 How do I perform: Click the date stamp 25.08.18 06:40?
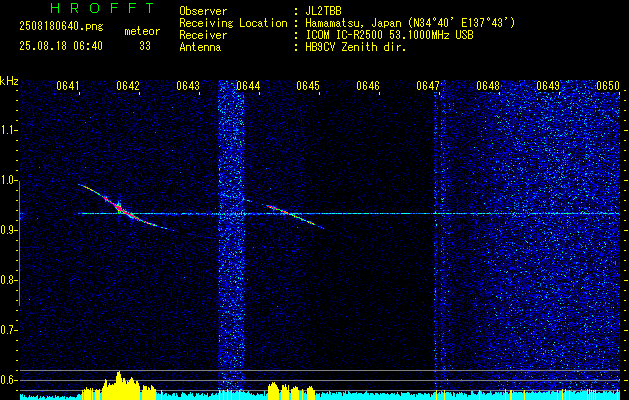(61, 46)
